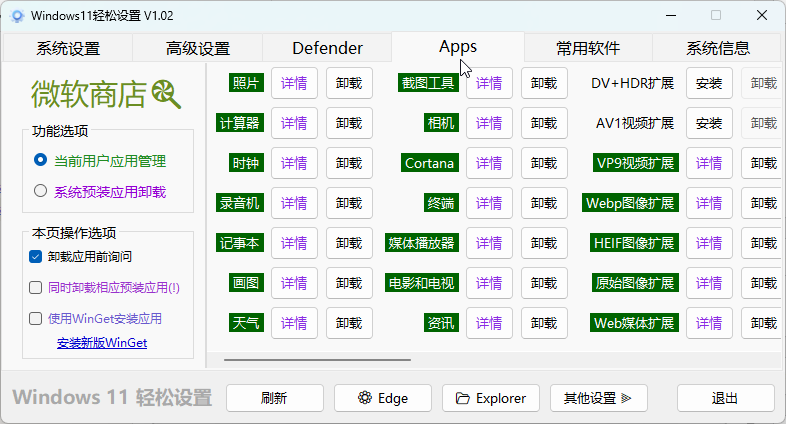Uninstall 画图 app

tap(349, 284)
